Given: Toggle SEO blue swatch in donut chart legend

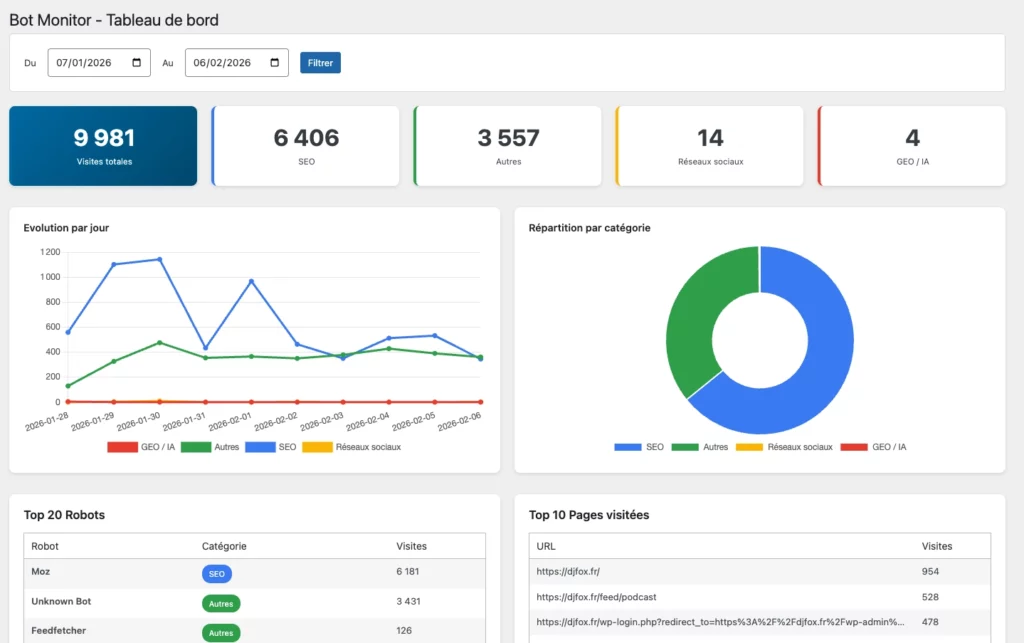Looking at the screenshot, I should coord(628,447).
